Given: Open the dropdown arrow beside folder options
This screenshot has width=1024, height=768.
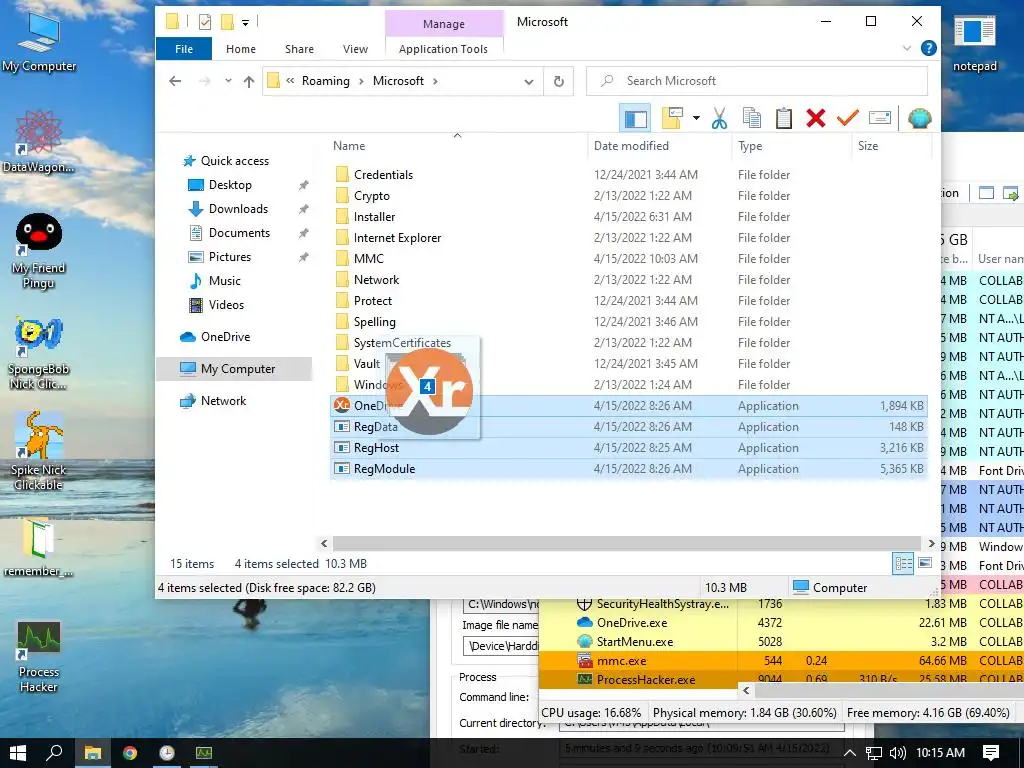Looking at the screenshot, I should (696, 118).
